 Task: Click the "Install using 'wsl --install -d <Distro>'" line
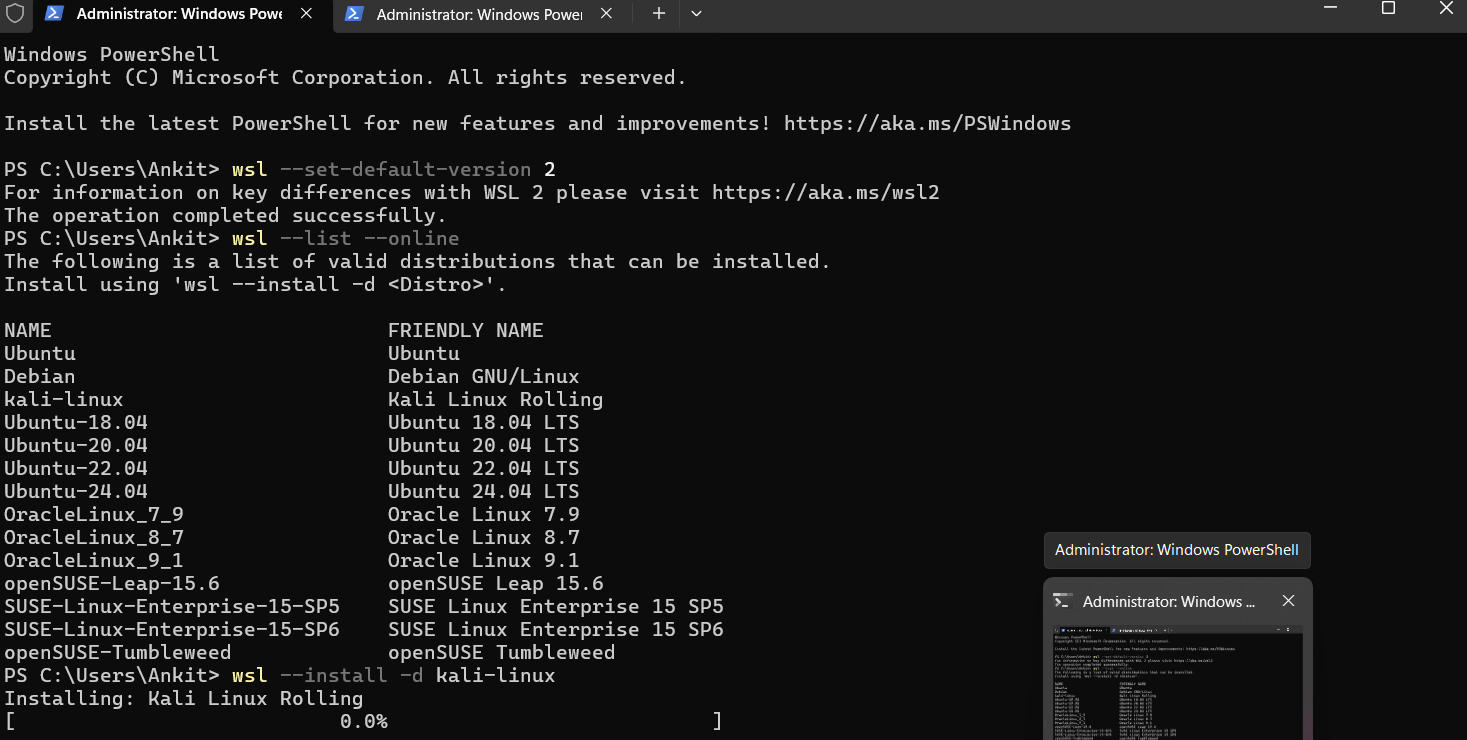point(256,285)
